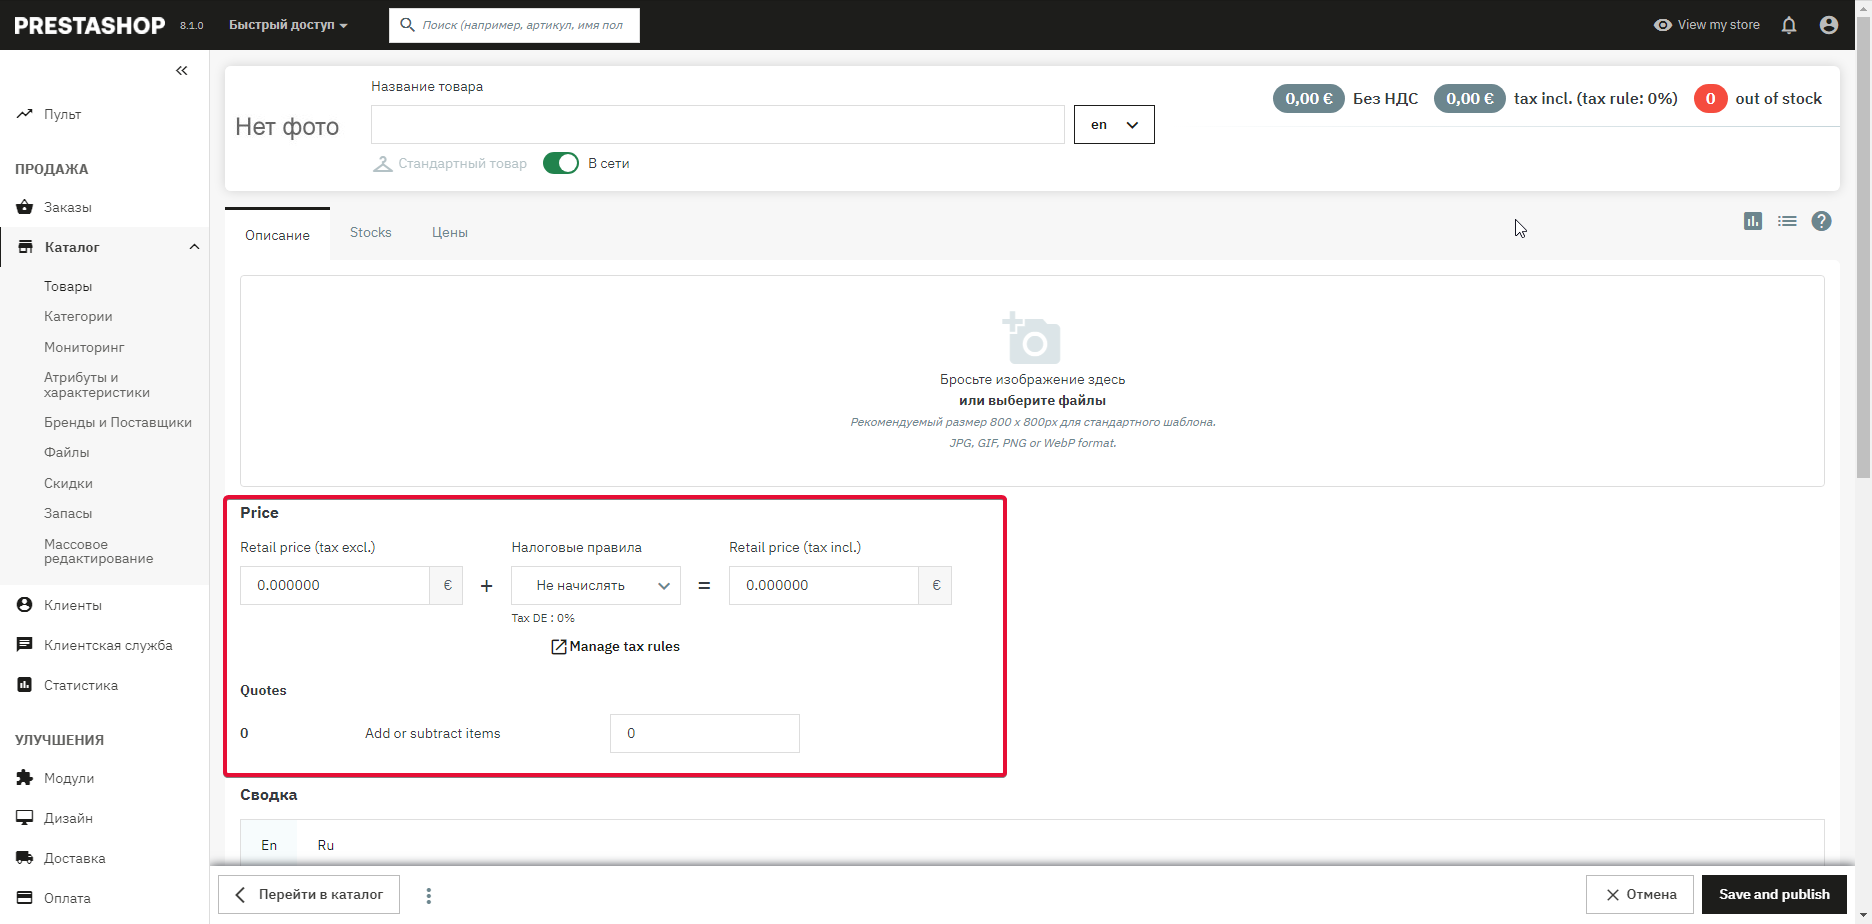Open Категории in the catalog menu

[78, 316]
